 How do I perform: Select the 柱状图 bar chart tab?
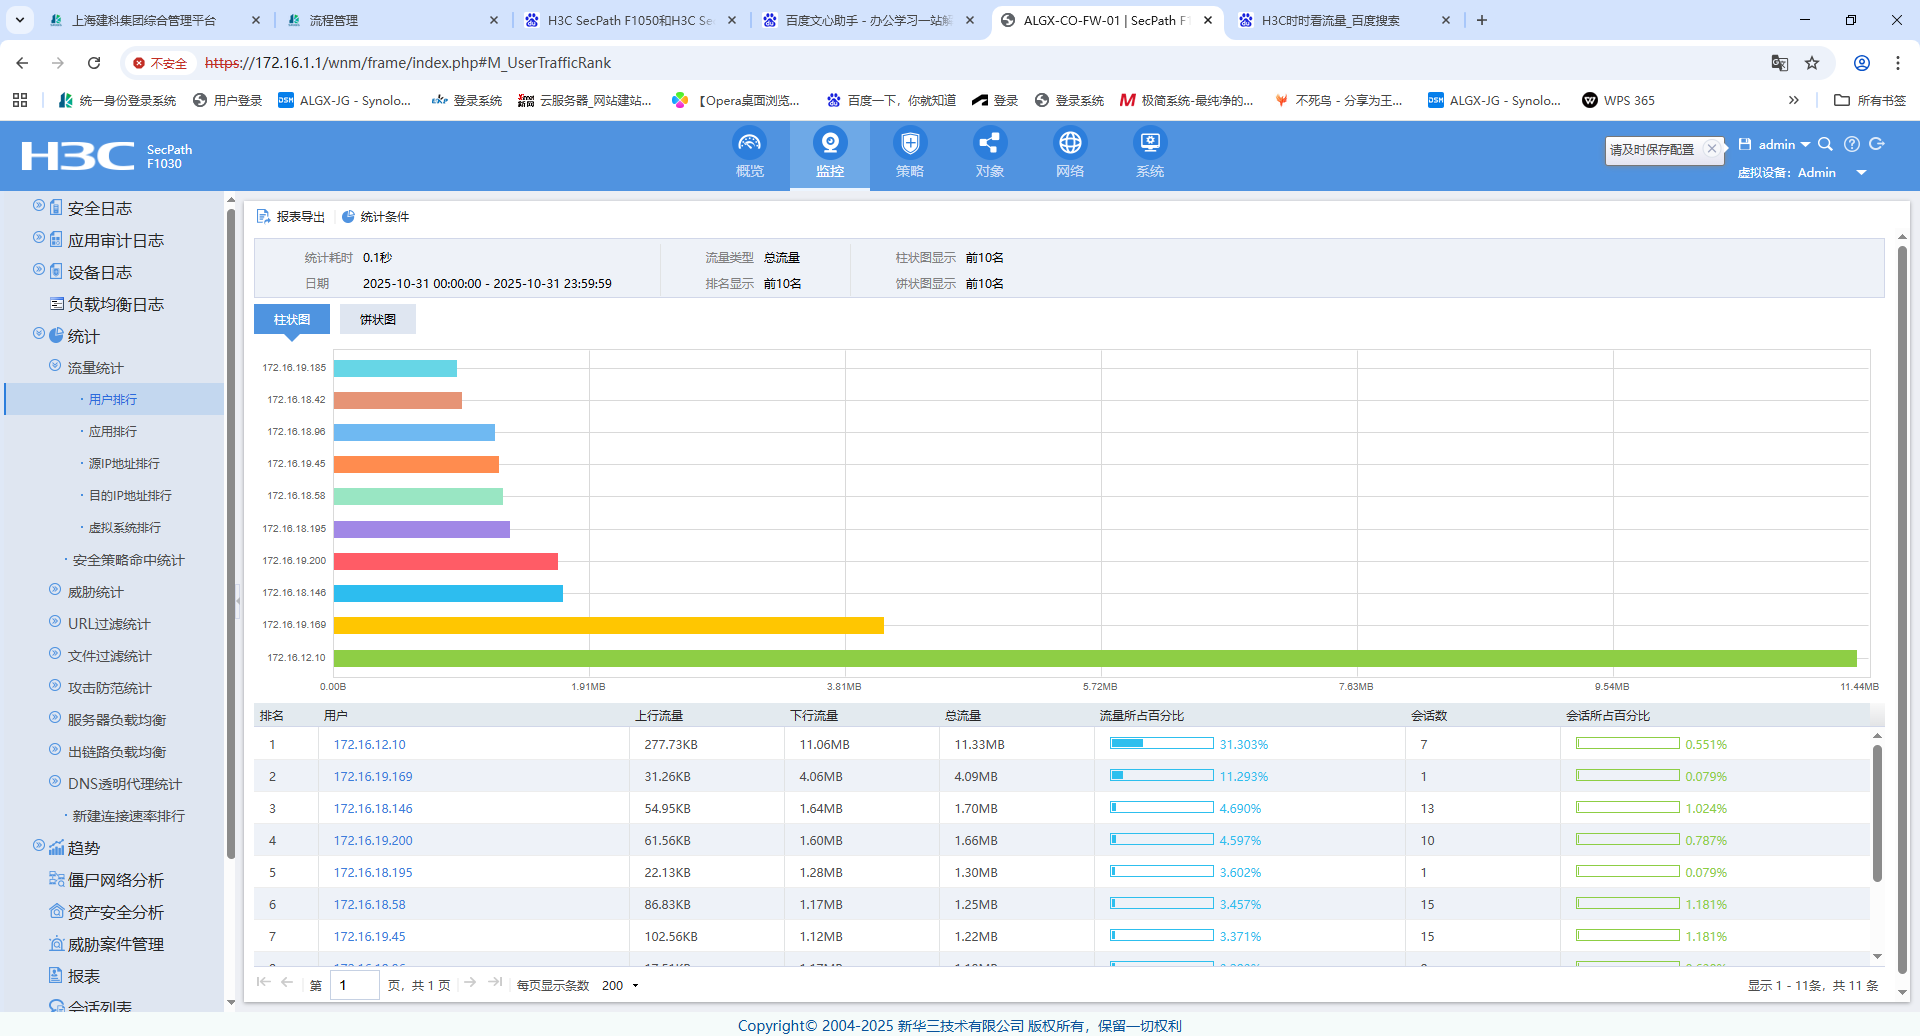292,320
